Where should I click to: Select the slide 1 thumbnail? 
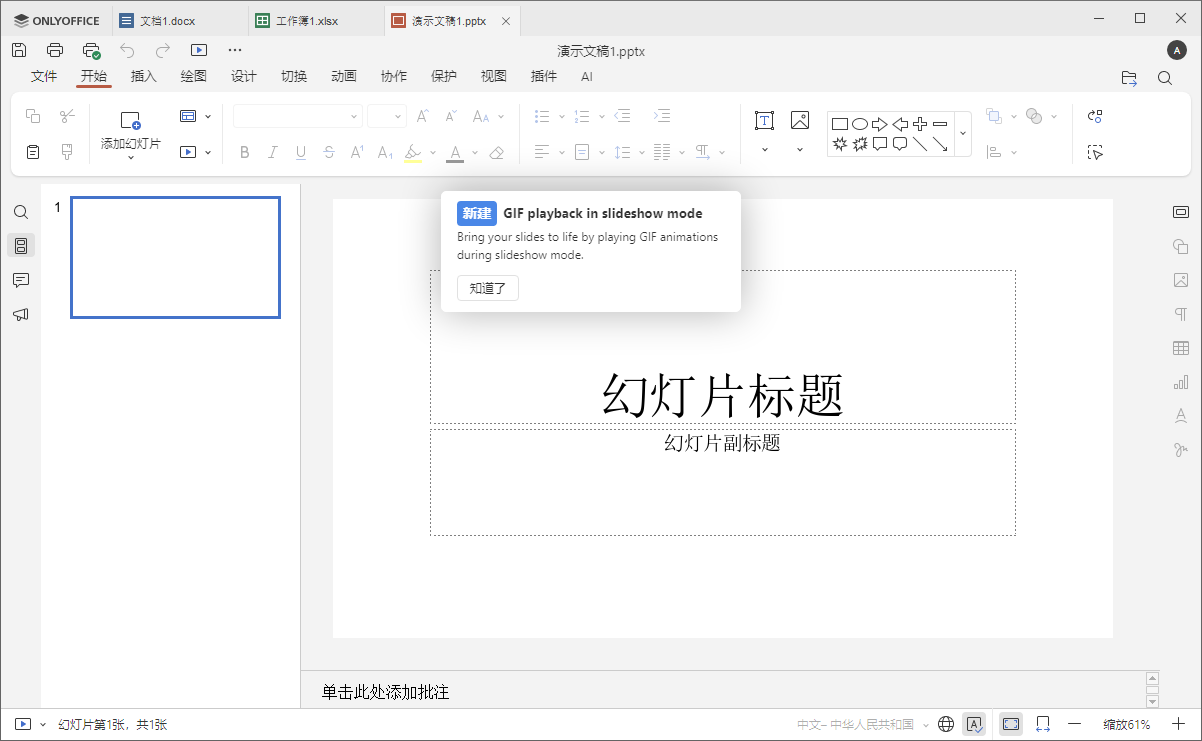click(175, 257)
